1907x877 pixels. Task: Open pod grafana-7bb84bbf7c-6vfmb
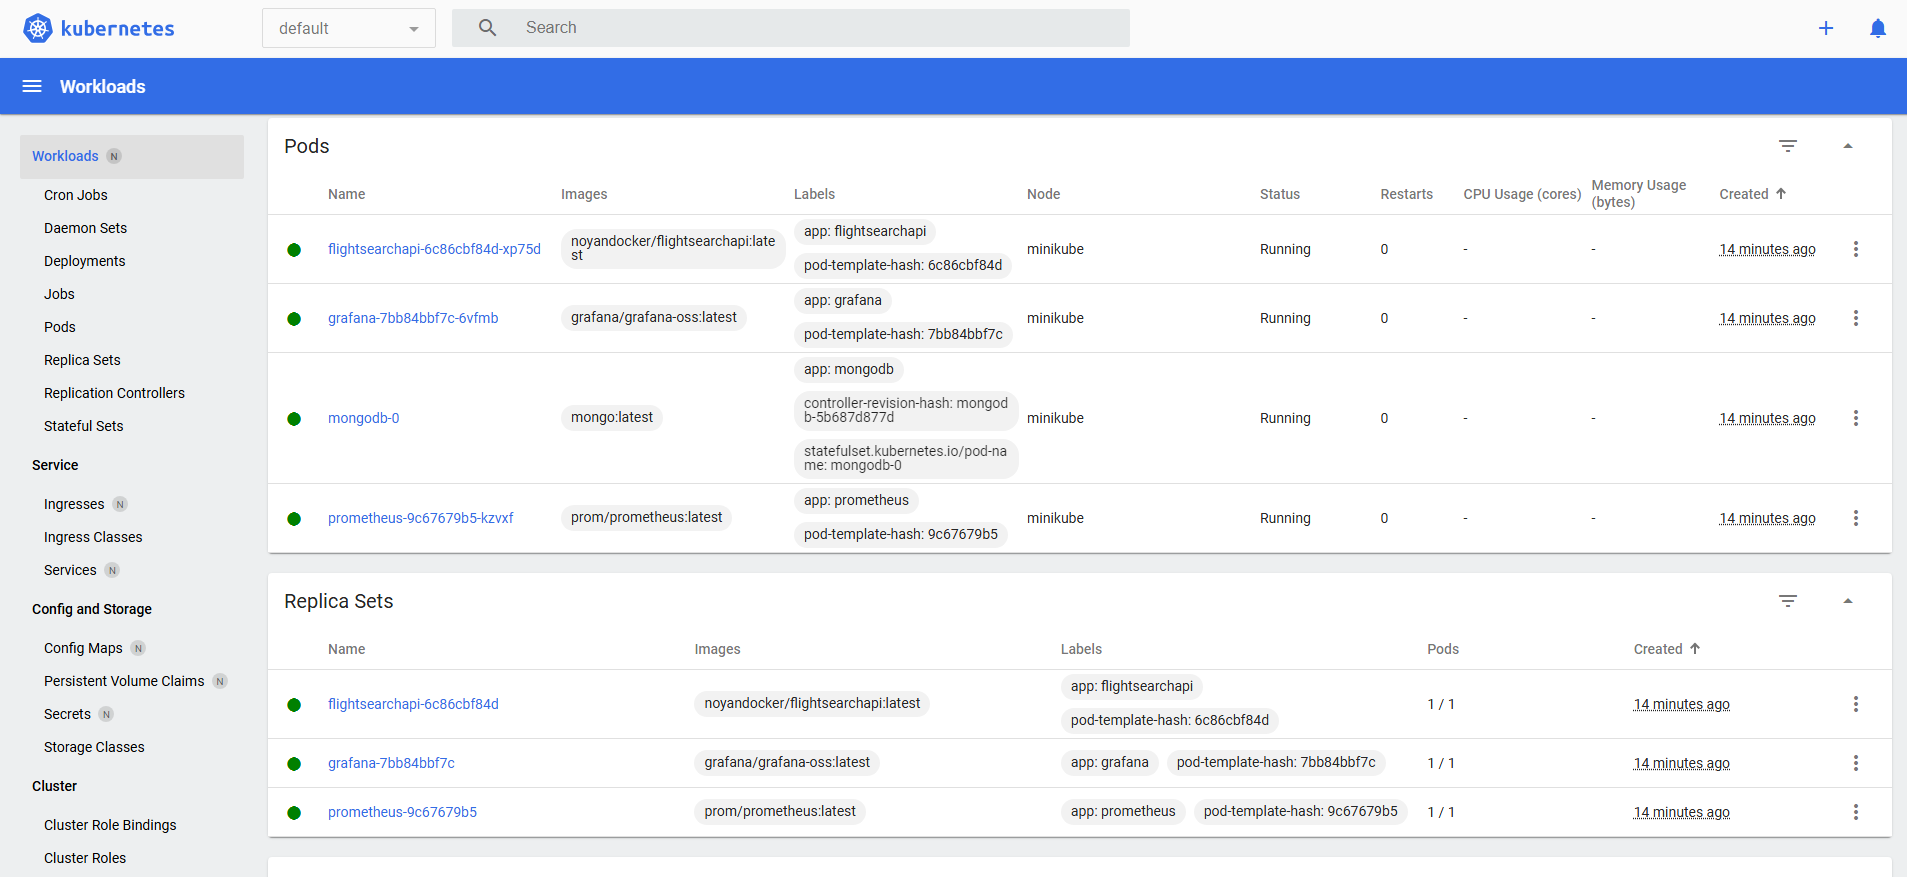[x=413, y=318]
